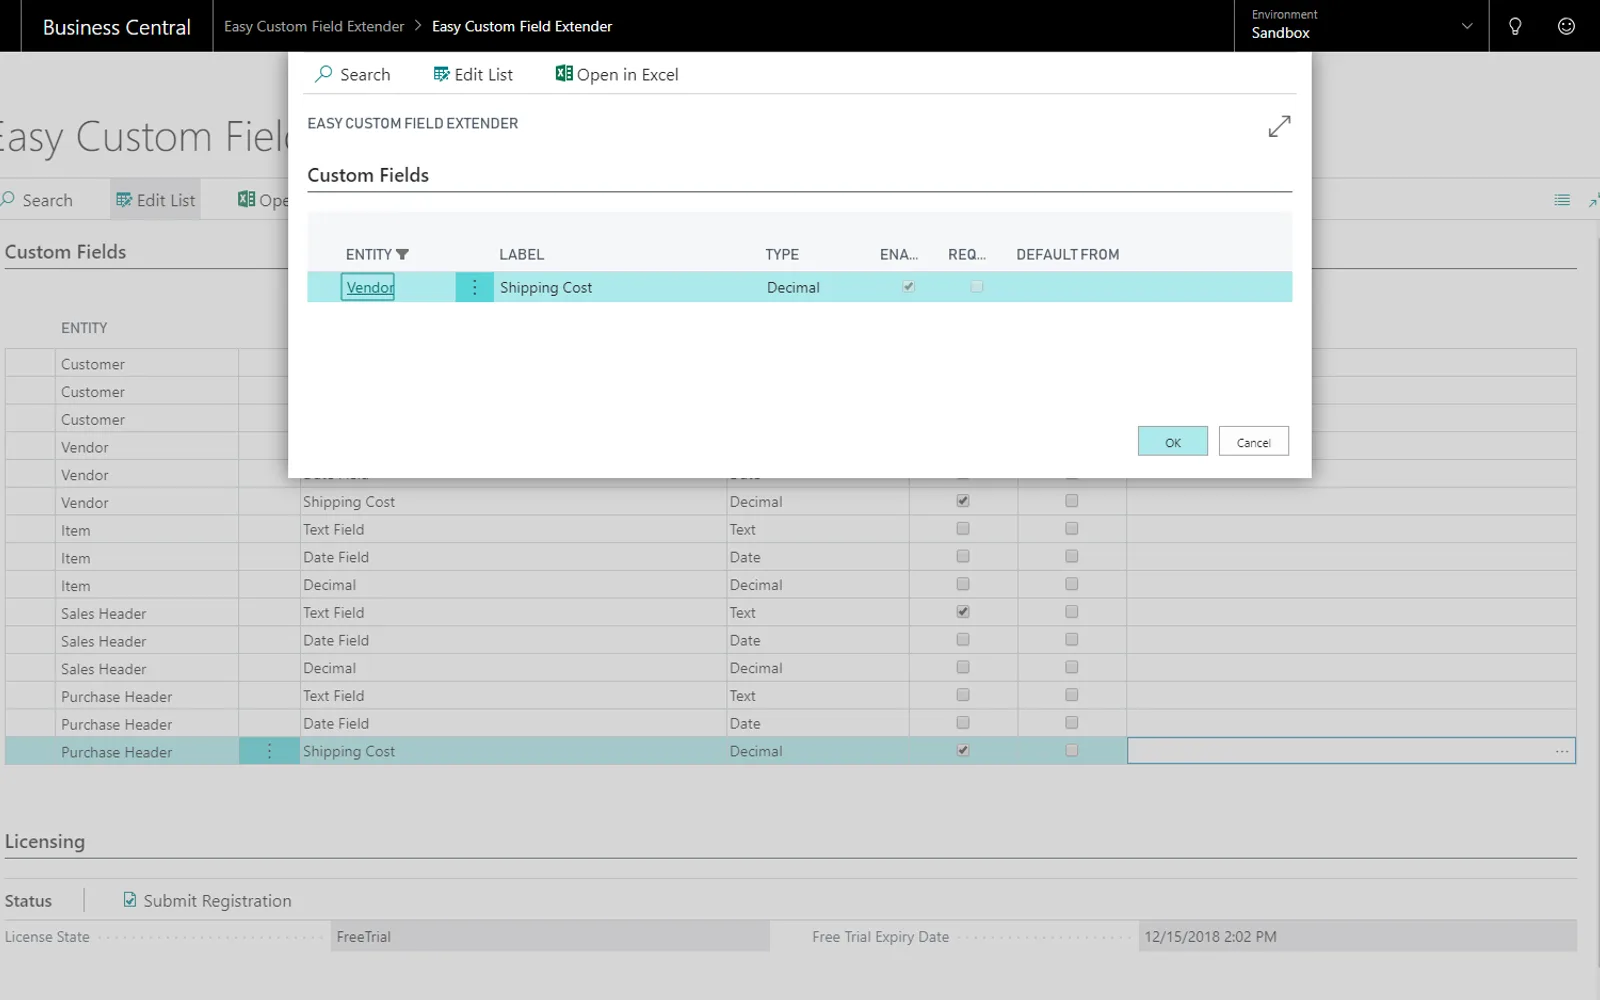This screenshot has height=1000, width=1600.
Task: Collapse the Custom Fields header in the dialog
Action: tap(368, 175)
